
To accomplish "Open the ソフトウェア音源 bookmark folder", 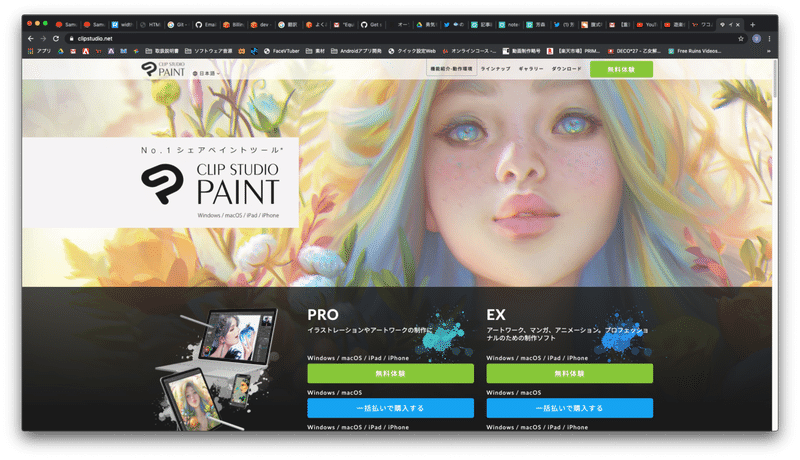I will coord(208,51).
